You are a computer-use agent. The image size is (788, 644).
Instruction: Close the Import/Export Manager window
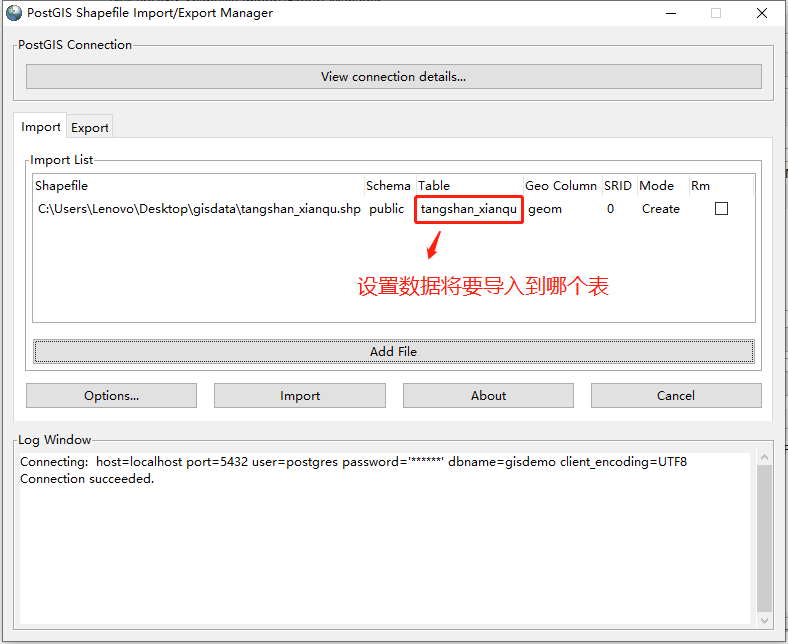click(762, 13)
